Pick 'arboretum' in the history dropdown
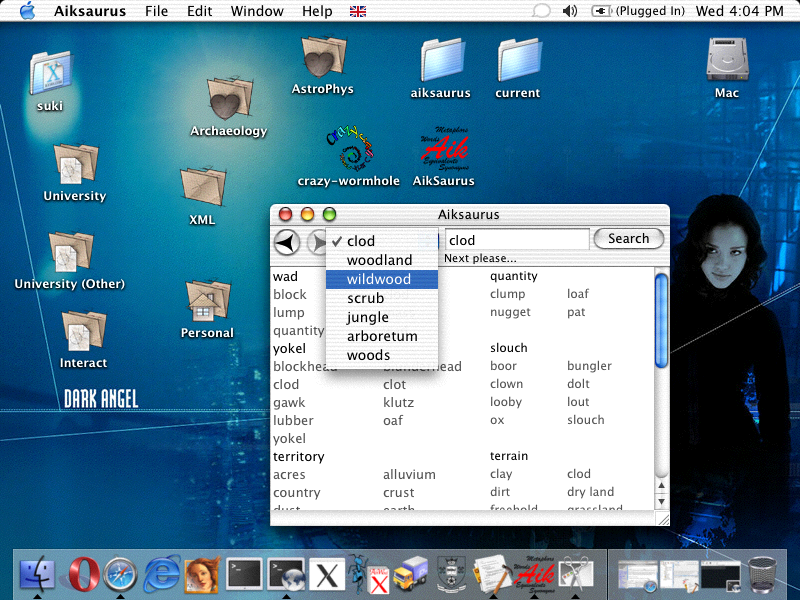800x600 pixels. [x=382, y=336]
